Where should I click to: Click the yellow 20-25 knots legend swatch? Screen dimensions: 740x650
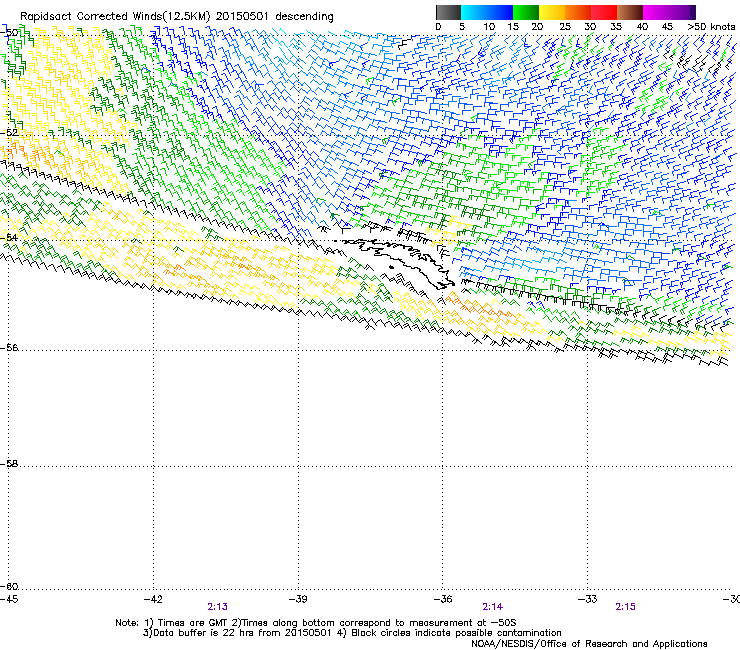pyautogui.click(x=552, y=12)
